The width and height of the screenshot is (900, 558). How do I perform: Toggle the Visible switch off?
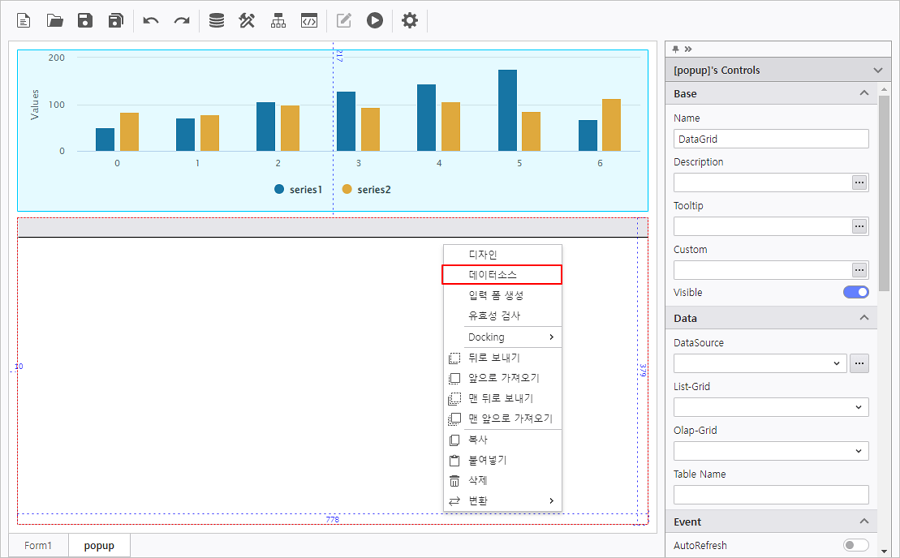pyautogui.click(x=856, y=292)
